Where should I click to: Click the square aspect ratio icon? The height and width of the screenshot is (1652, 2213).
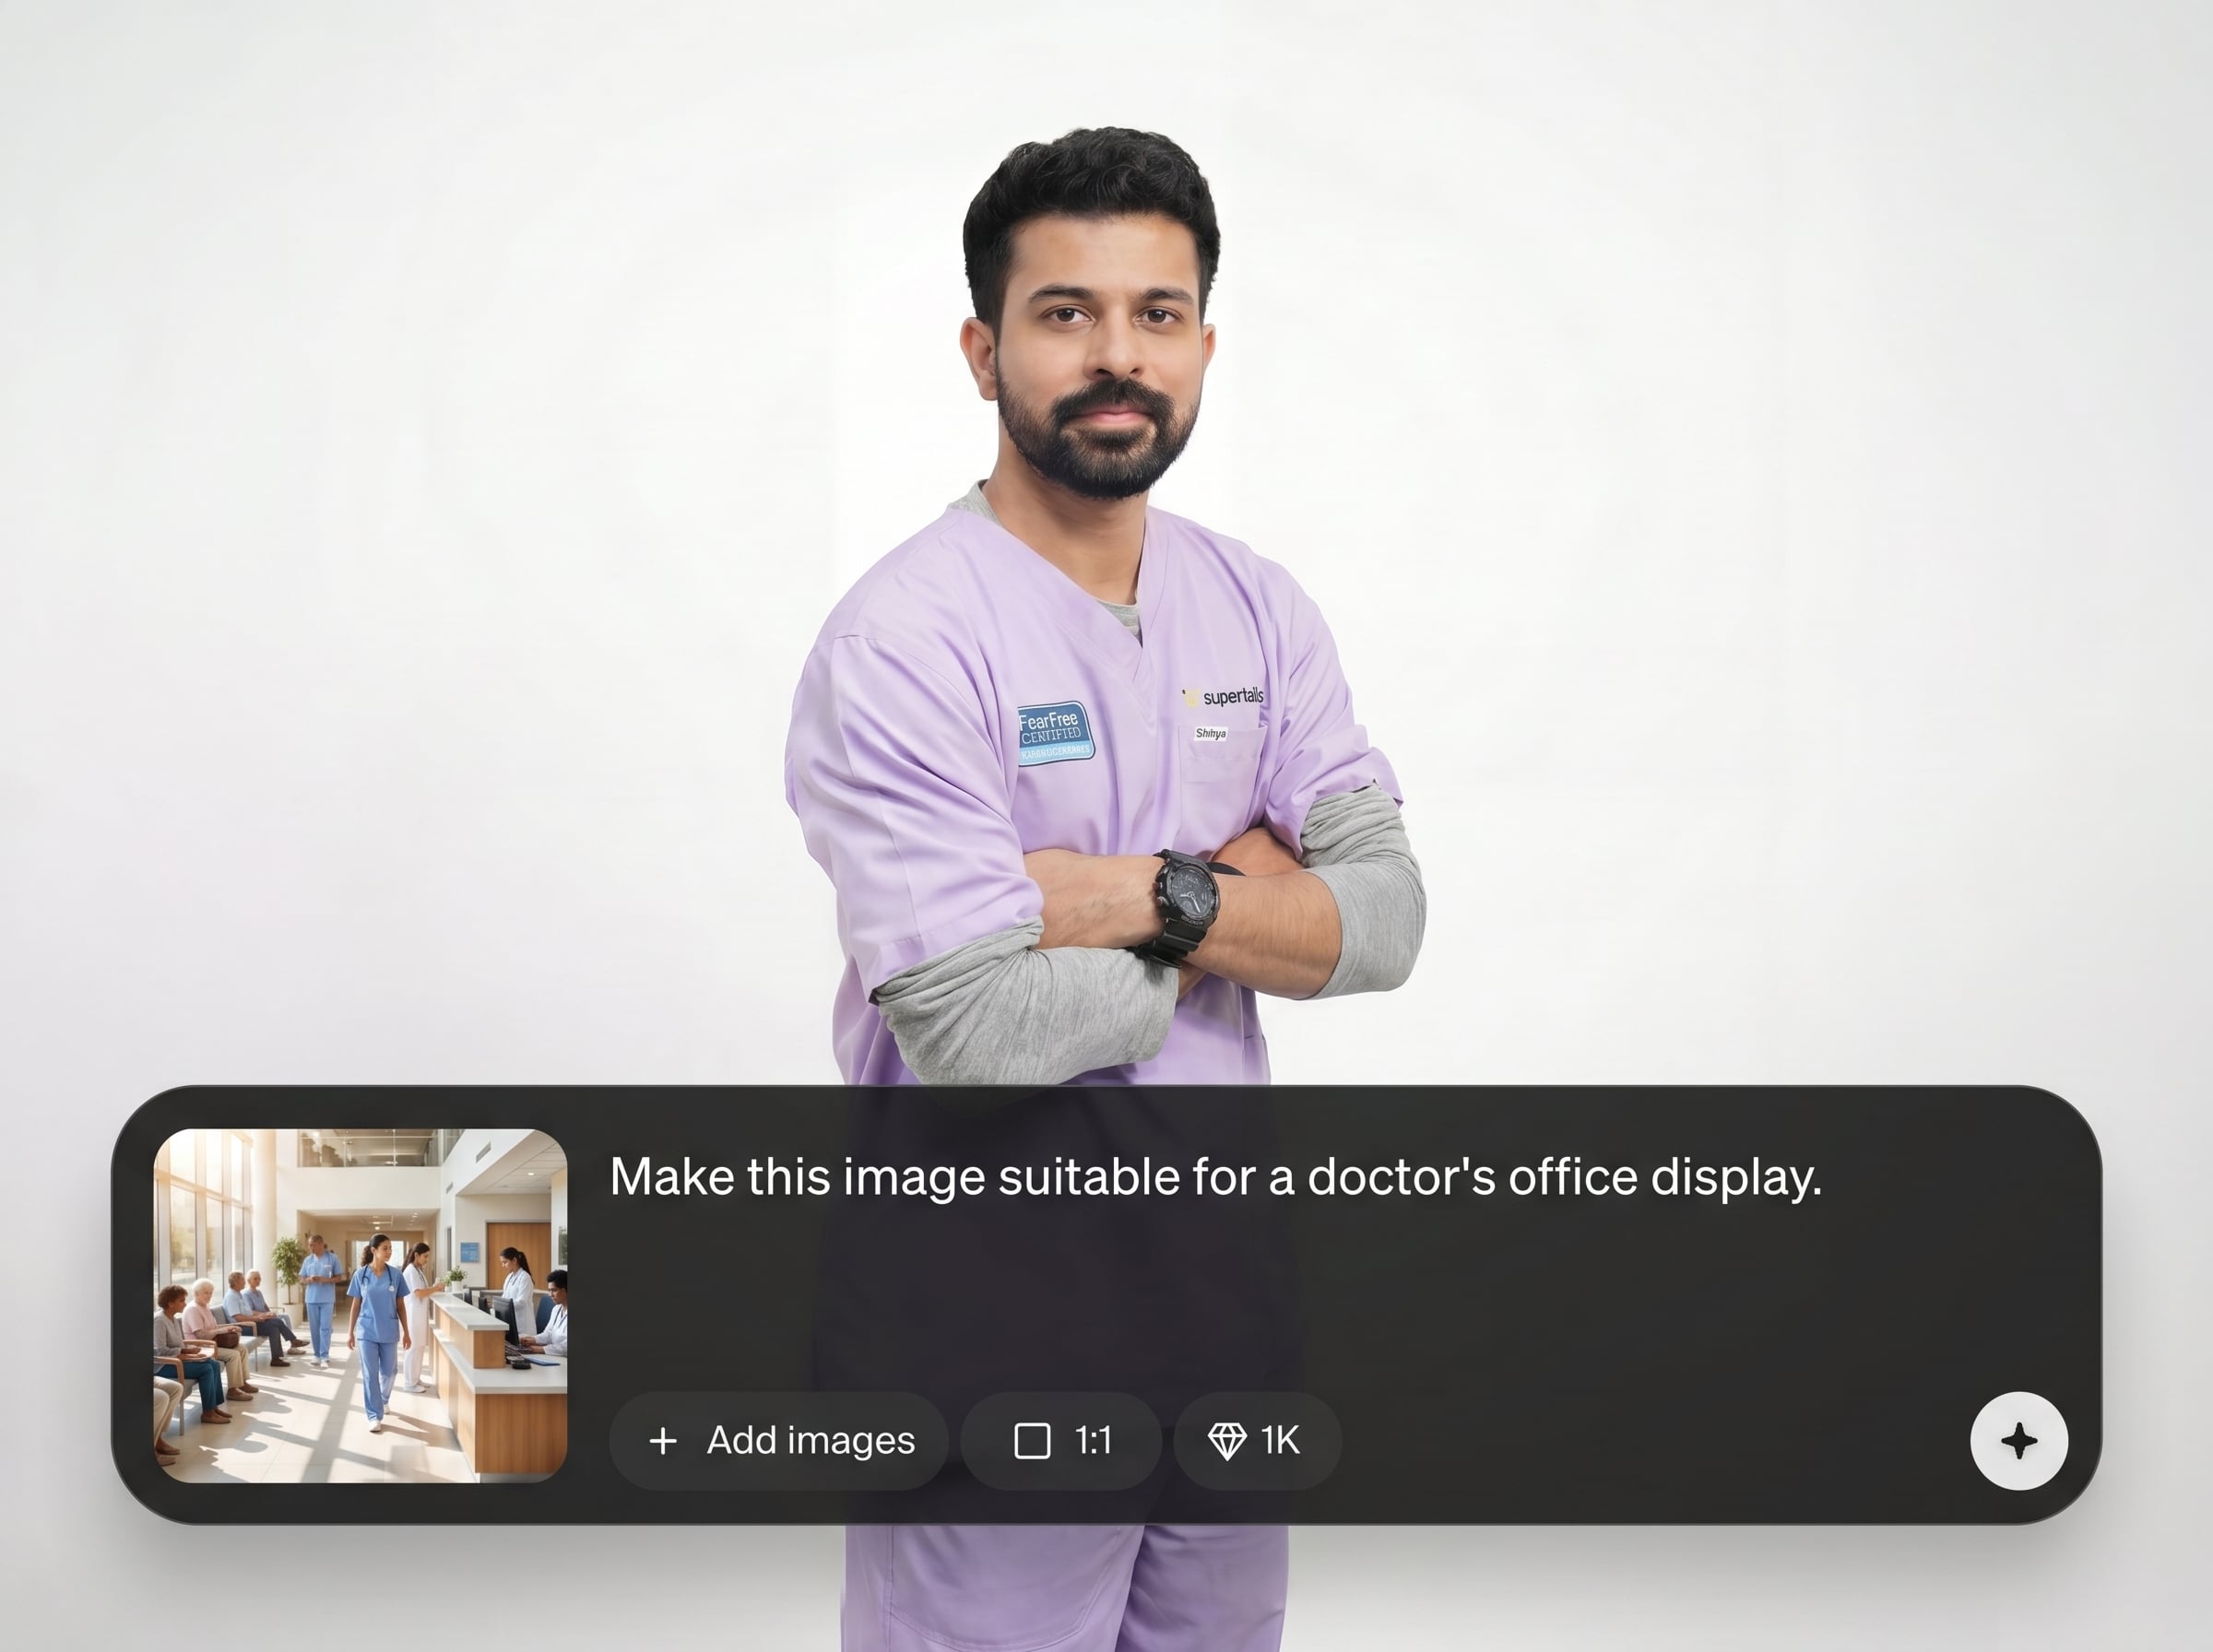click(1032, 1441)
